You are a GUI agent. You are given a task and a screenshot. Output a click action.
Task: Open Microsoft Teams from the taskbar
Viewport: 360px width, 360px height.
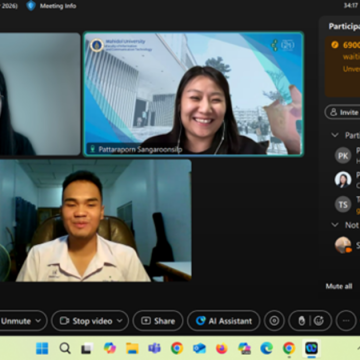pos(154,348)
